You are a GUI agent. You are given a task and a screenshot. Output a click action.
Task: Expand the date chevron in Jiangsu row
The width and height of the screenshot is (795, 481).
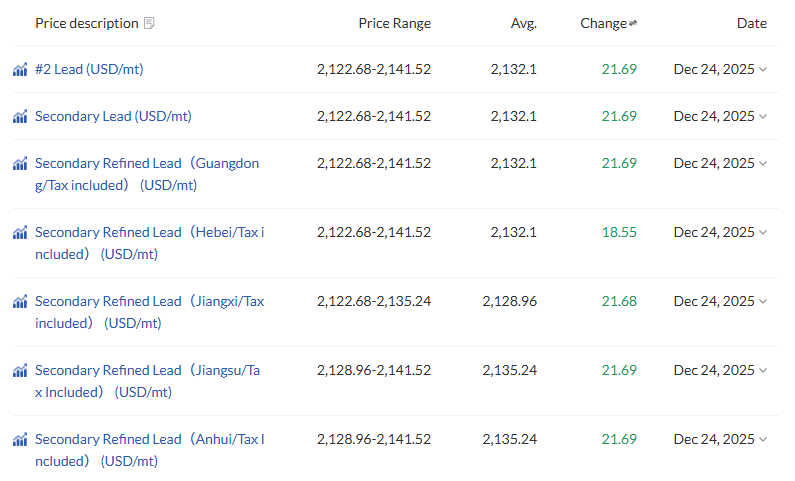[x=764, y=371]
